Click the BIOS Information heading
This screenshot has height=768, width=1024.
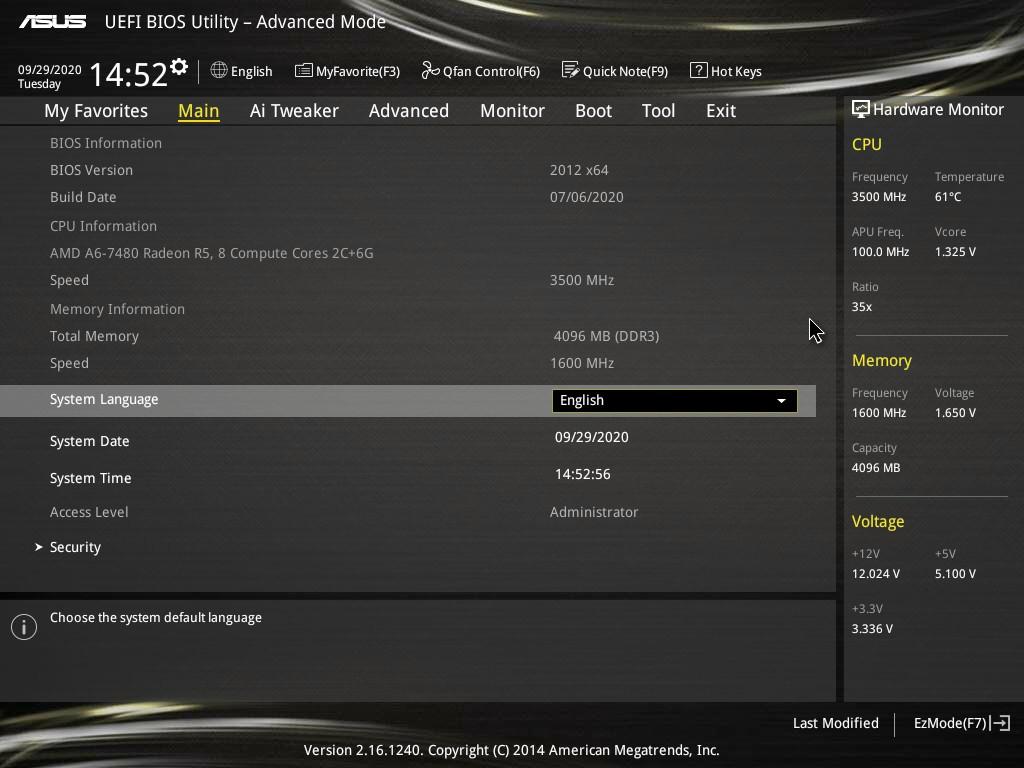pos(106,143)
